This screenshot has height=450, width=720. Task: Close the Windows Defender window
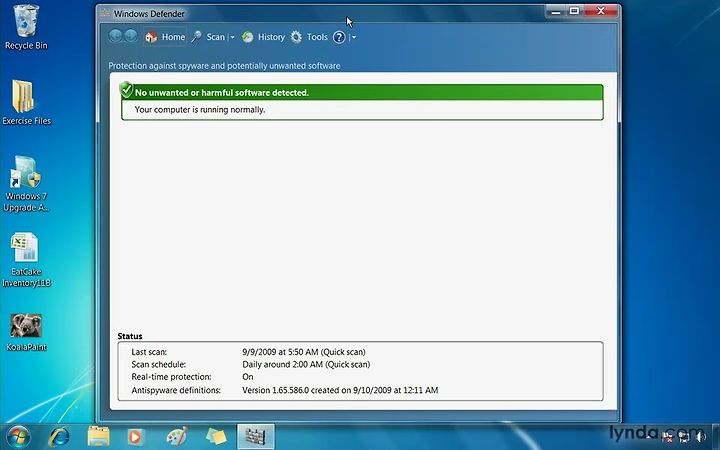(x=601, y=11)
